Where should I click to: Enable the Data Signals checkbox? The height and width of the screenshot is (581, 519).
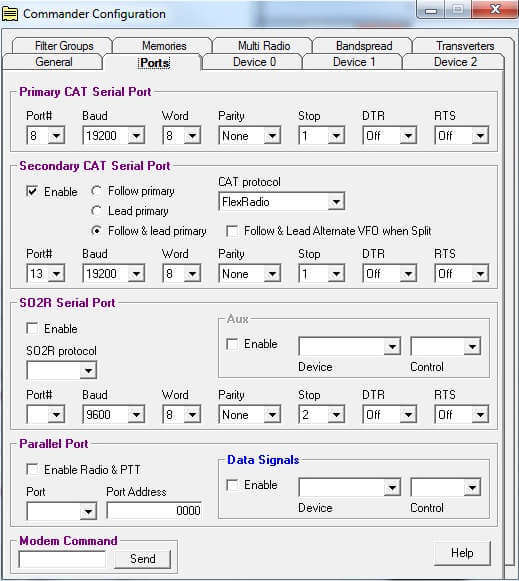[x=232, y=485]
